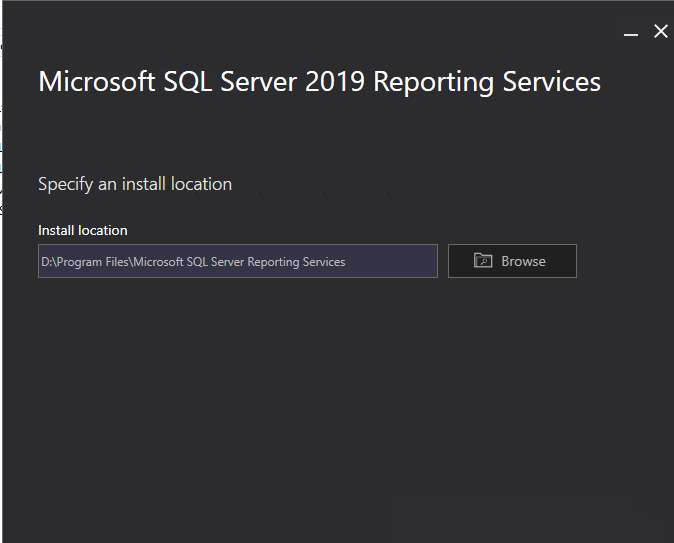The image size is (674, 543).
Task: Click the word "Browse" beside the folder icon
Action: click(523, 261)
